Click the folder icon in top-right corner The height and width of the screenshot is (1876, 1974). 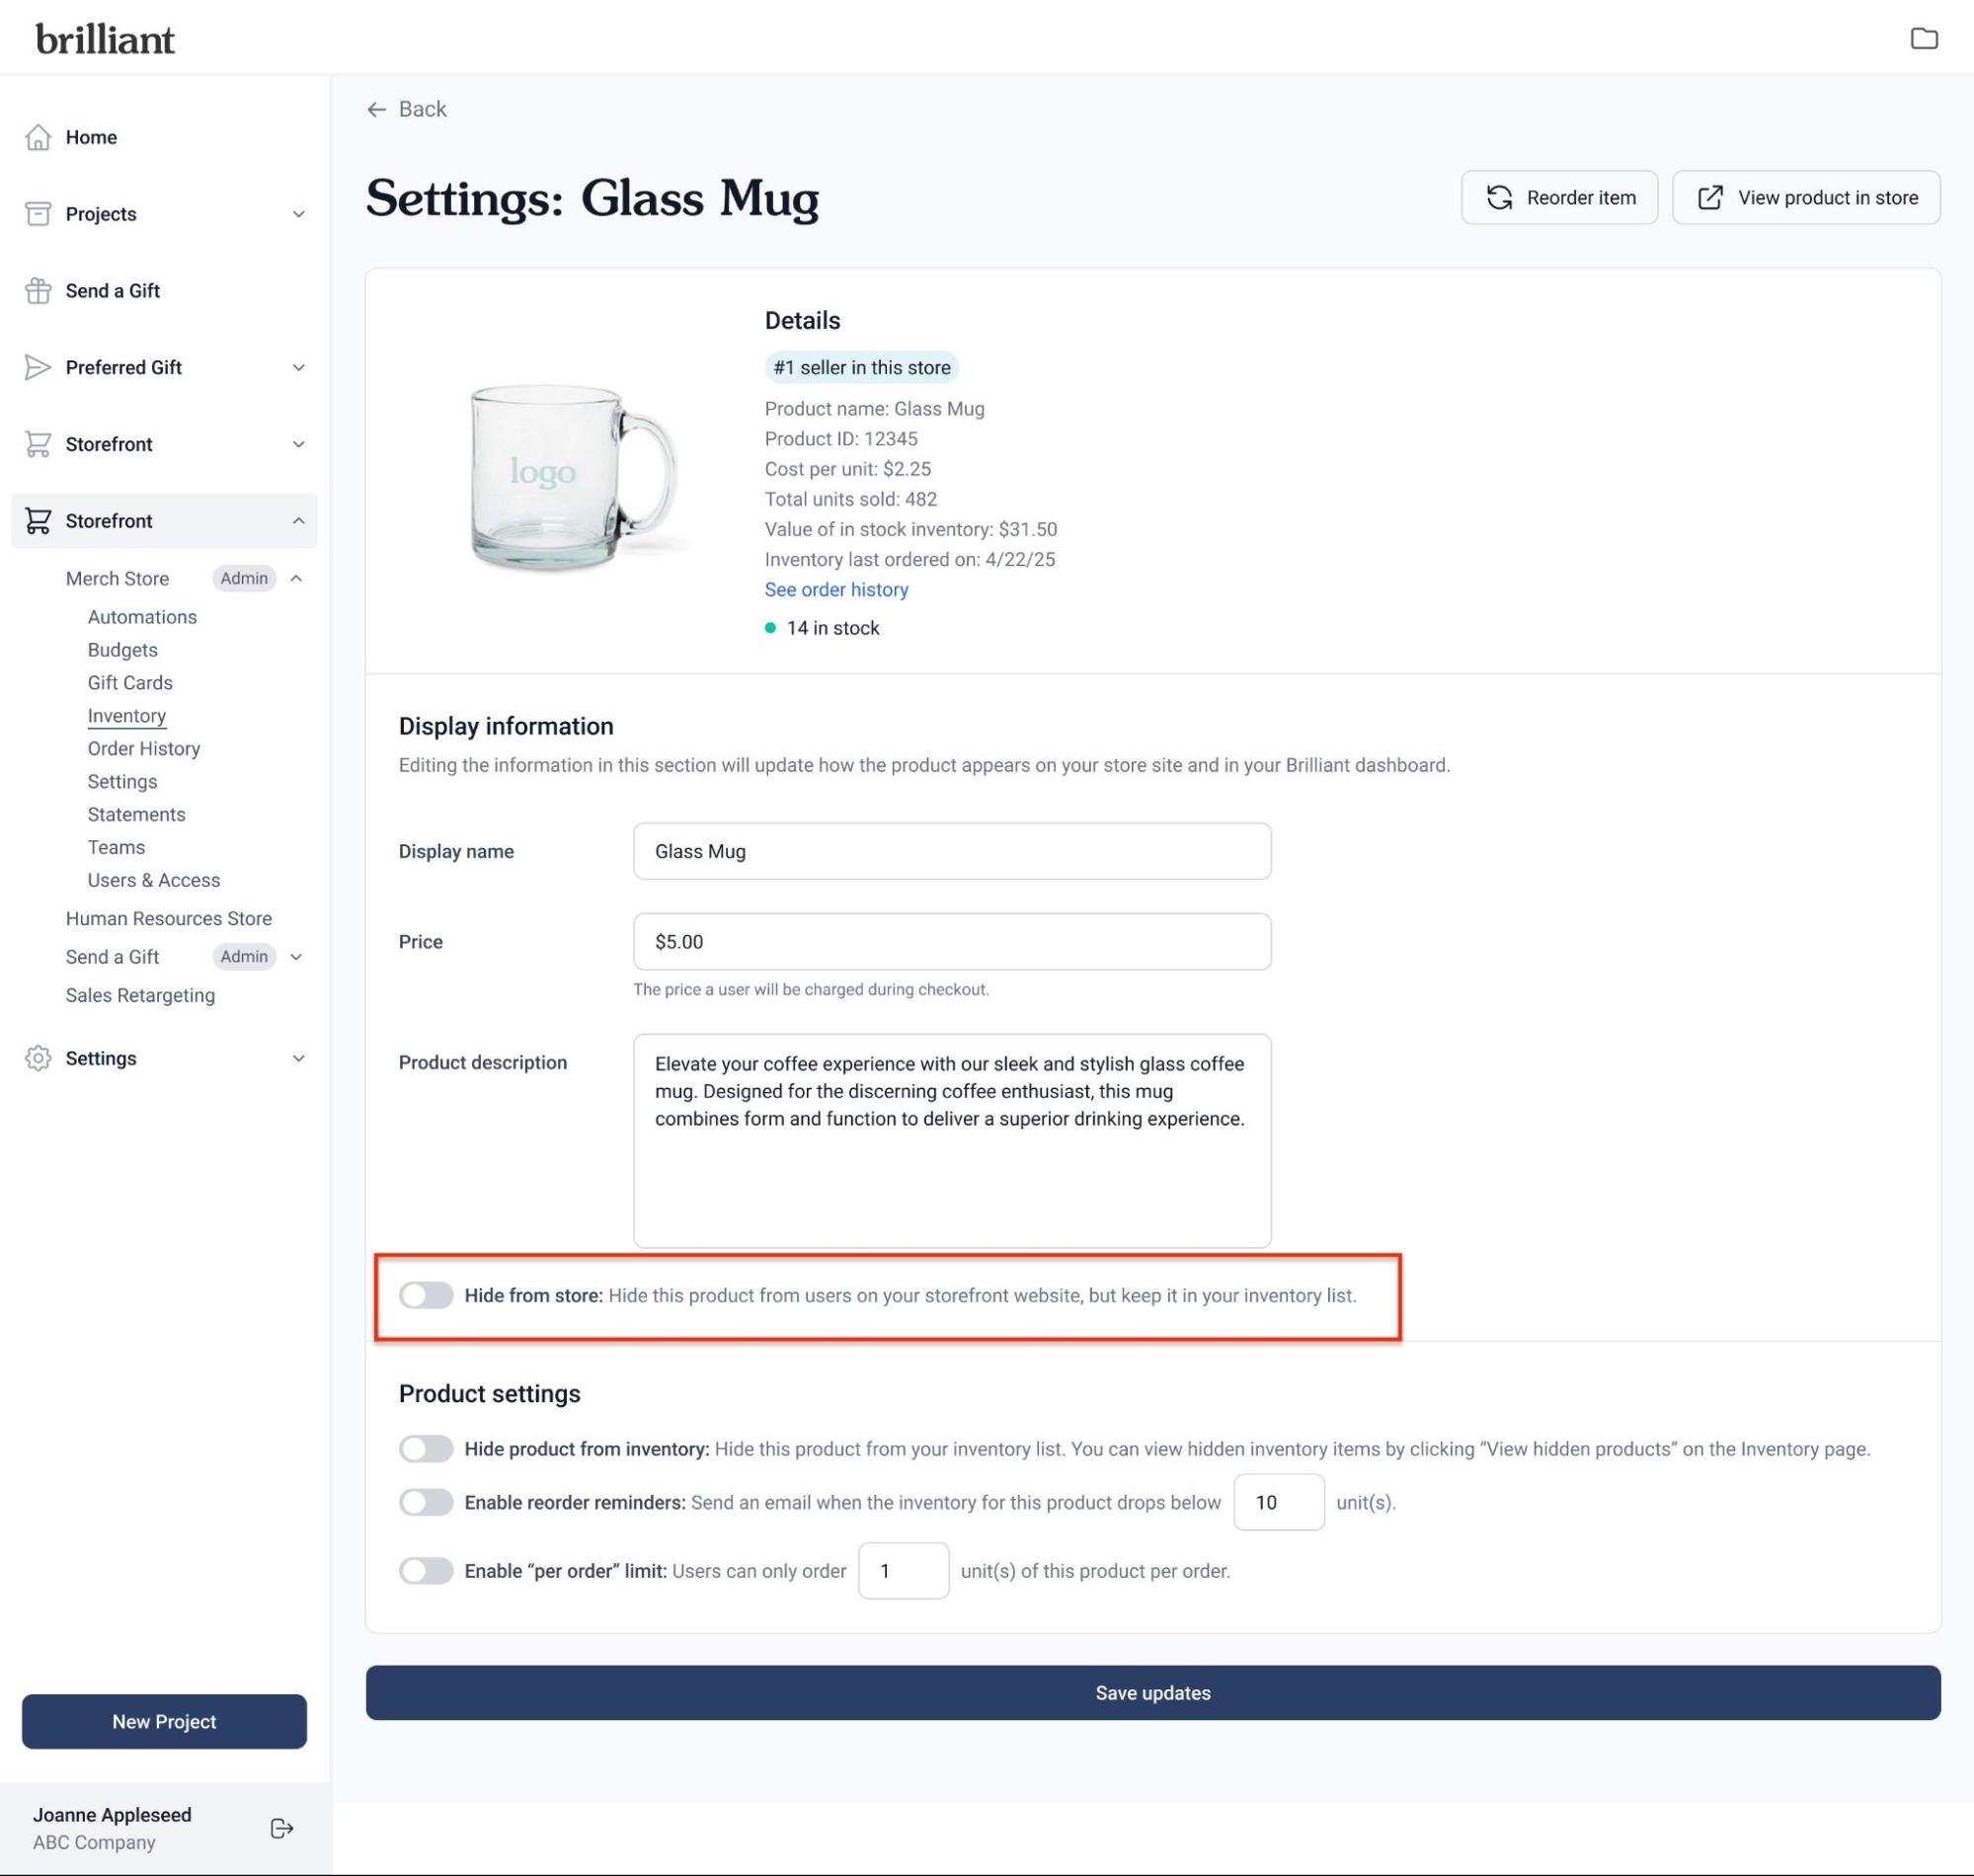click(1923, 39)
